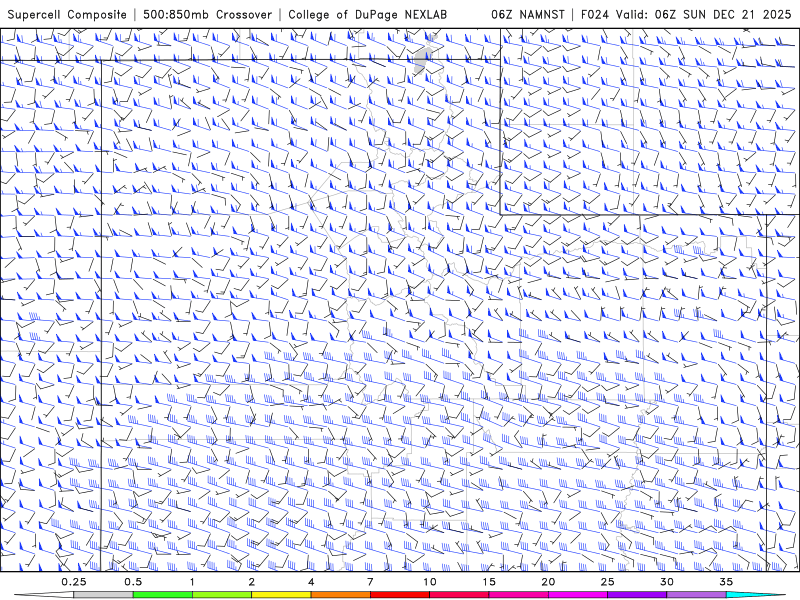Click the '06Z NAMNST' model run label

click(528, 14)
